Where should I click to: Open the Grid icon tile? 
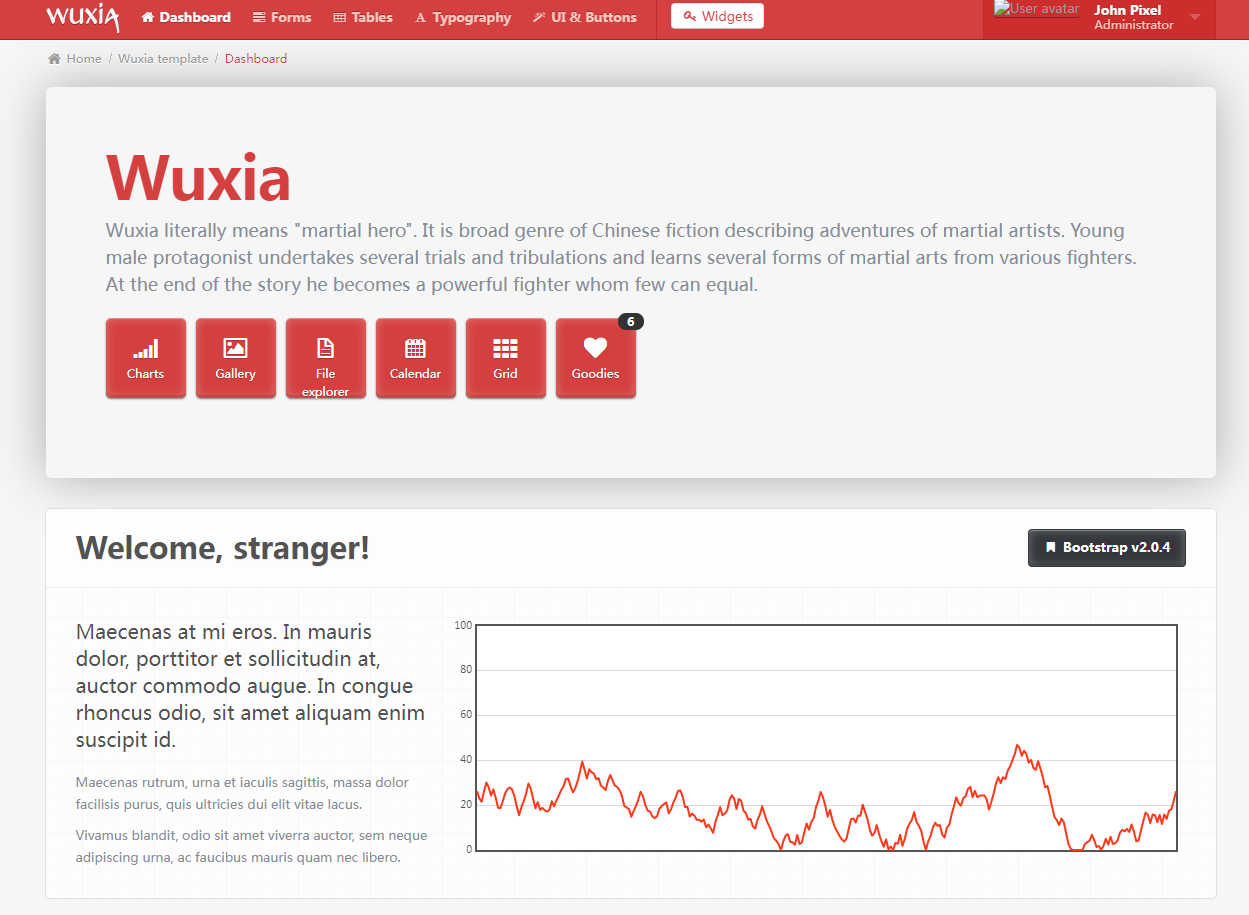pyautogui.click(x=505, y=358)
